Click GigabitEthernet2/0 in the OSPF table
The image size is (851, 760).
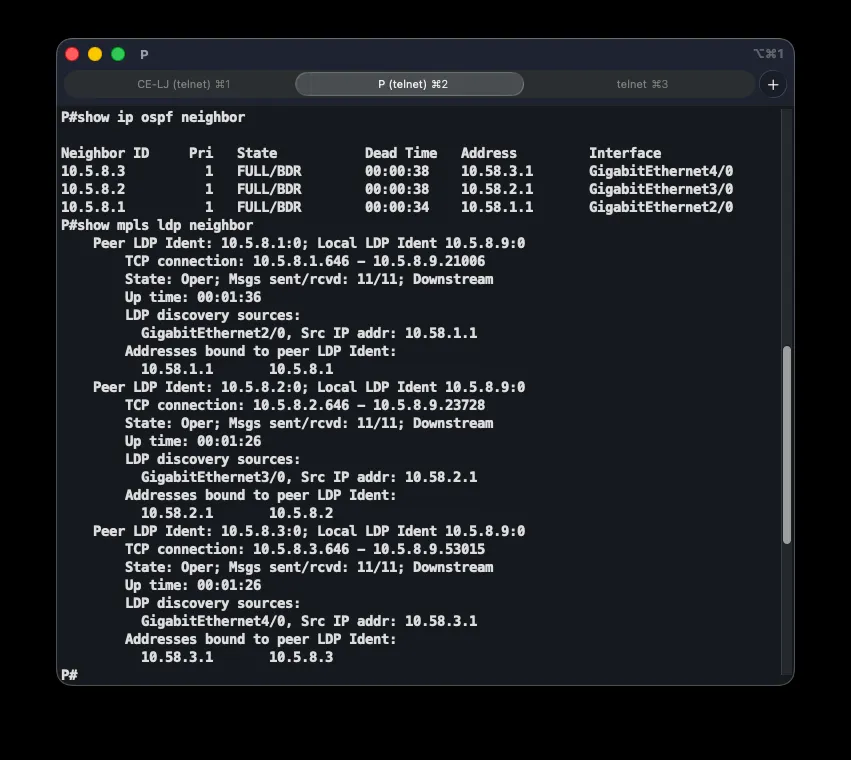(x=661, y=207)
